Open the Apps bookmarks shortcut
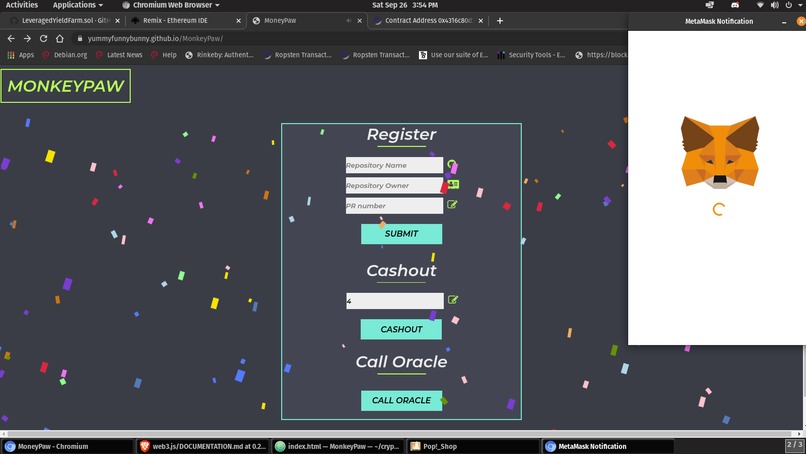Viewport: 806px width, 454px height. tap(21, 55)
